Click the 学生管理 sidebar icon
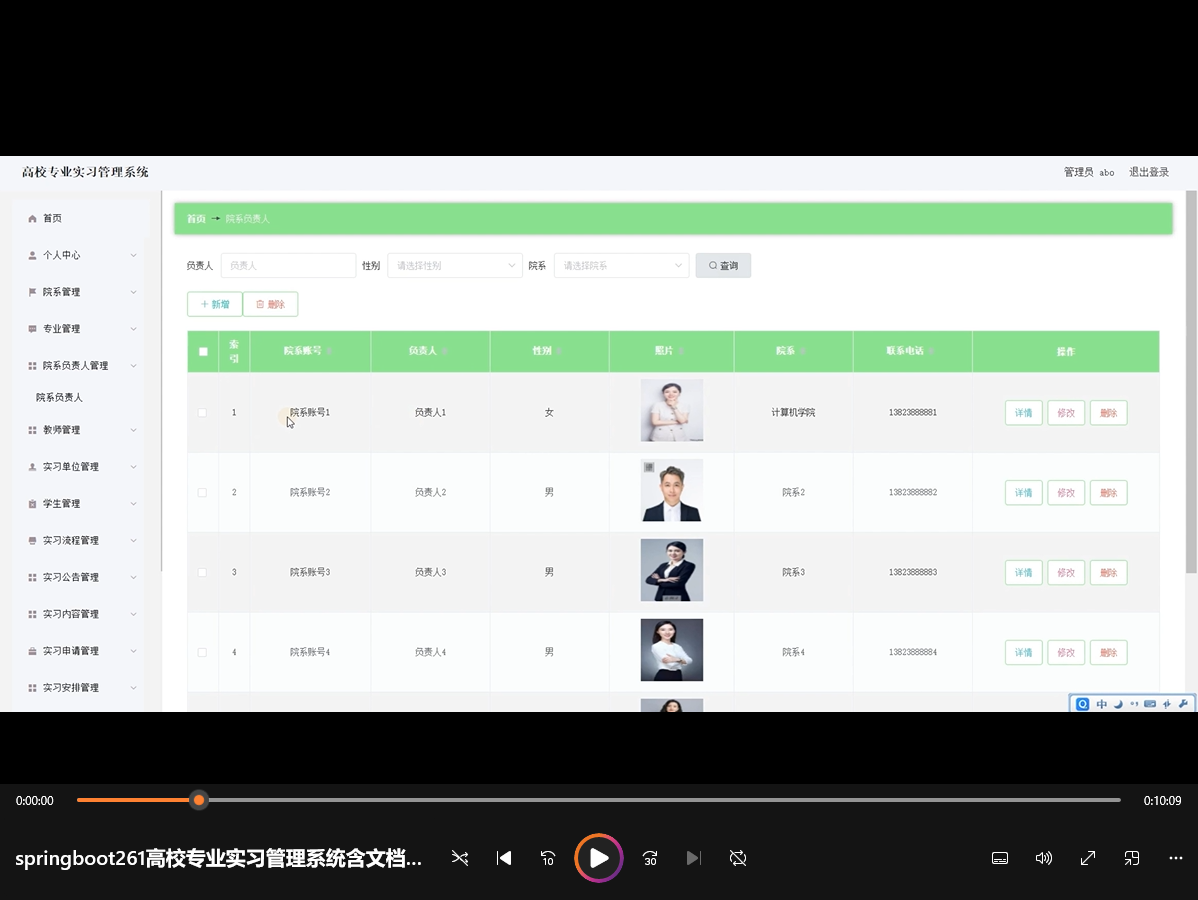 (x=30, y=503)
